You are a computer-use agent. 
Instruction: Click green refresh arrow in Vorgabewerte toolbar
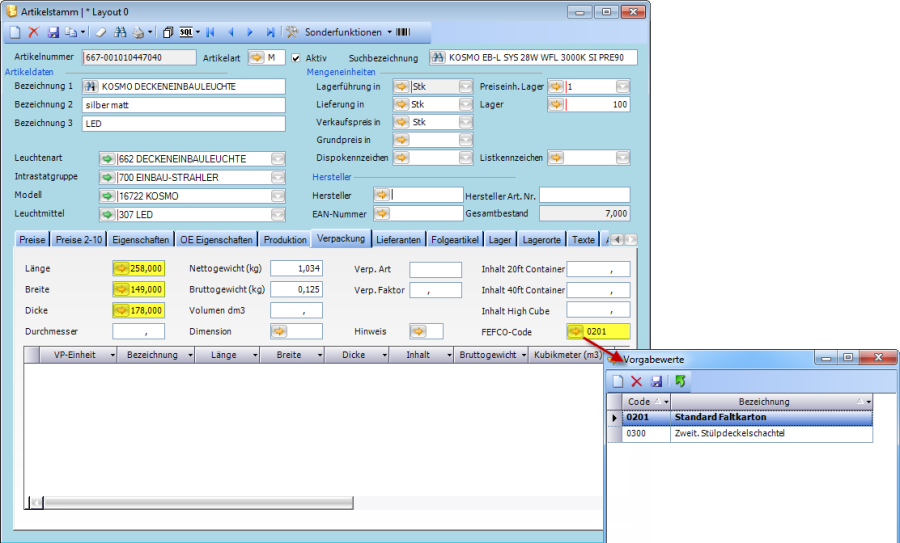[x=680, y=381]
